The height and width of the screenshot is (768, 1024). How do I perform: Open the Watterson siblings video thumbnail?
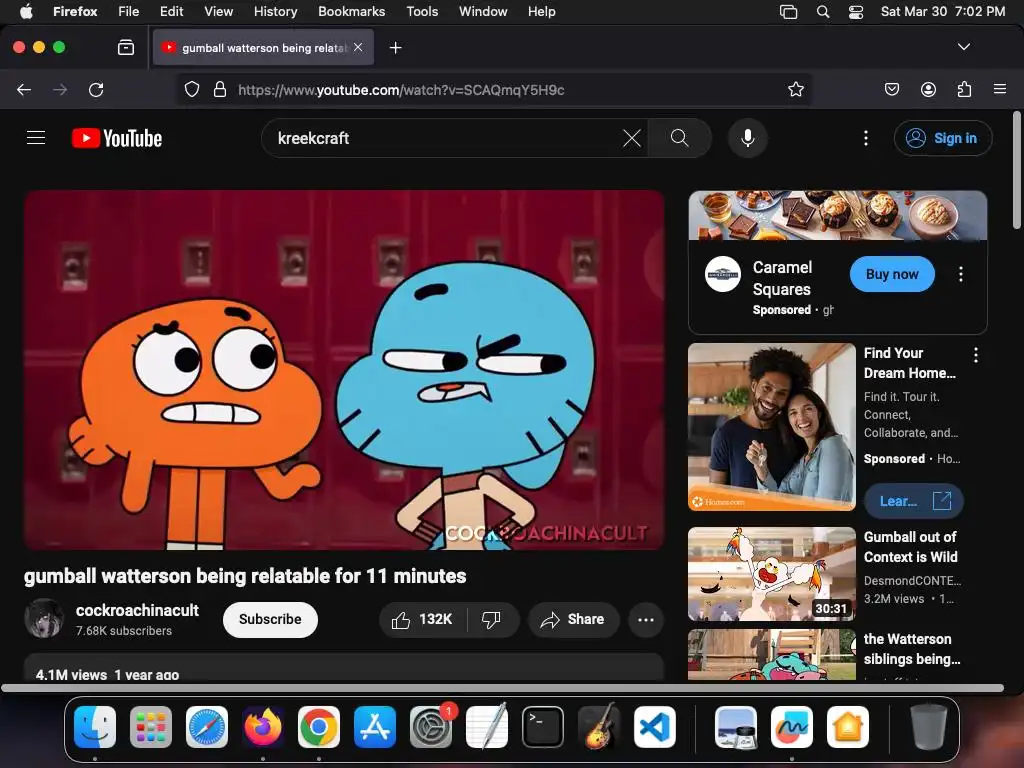(x=772, y=654)
